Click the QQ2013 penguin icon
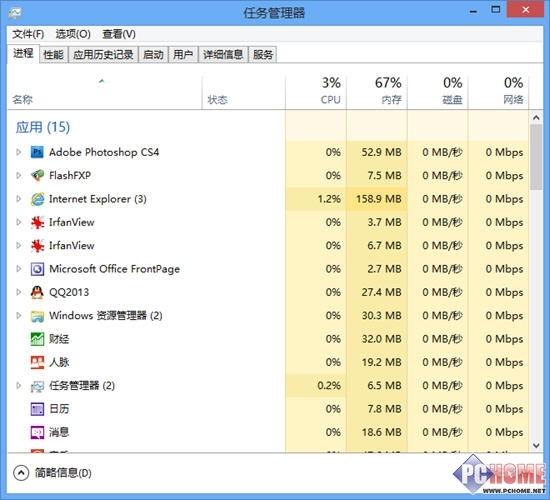Screen dimensions: 550x500 pyautogui.click(x=37, y=292)
